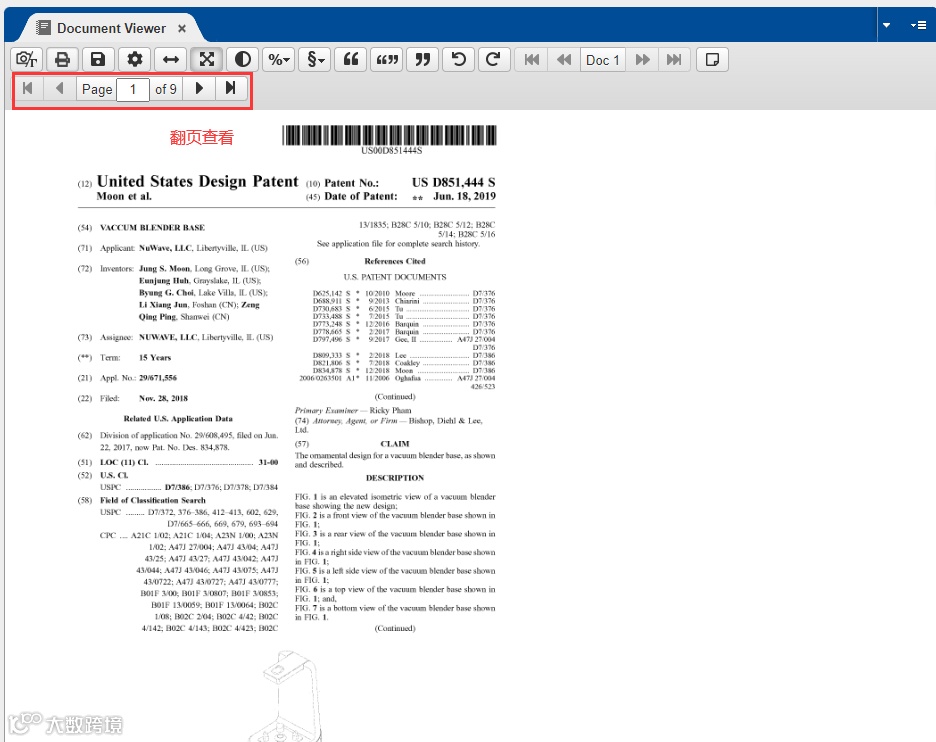Open viewer settings via the gear icon
Image resolution: width=936 pixels, height=742 pixels.
coord(135,60)
